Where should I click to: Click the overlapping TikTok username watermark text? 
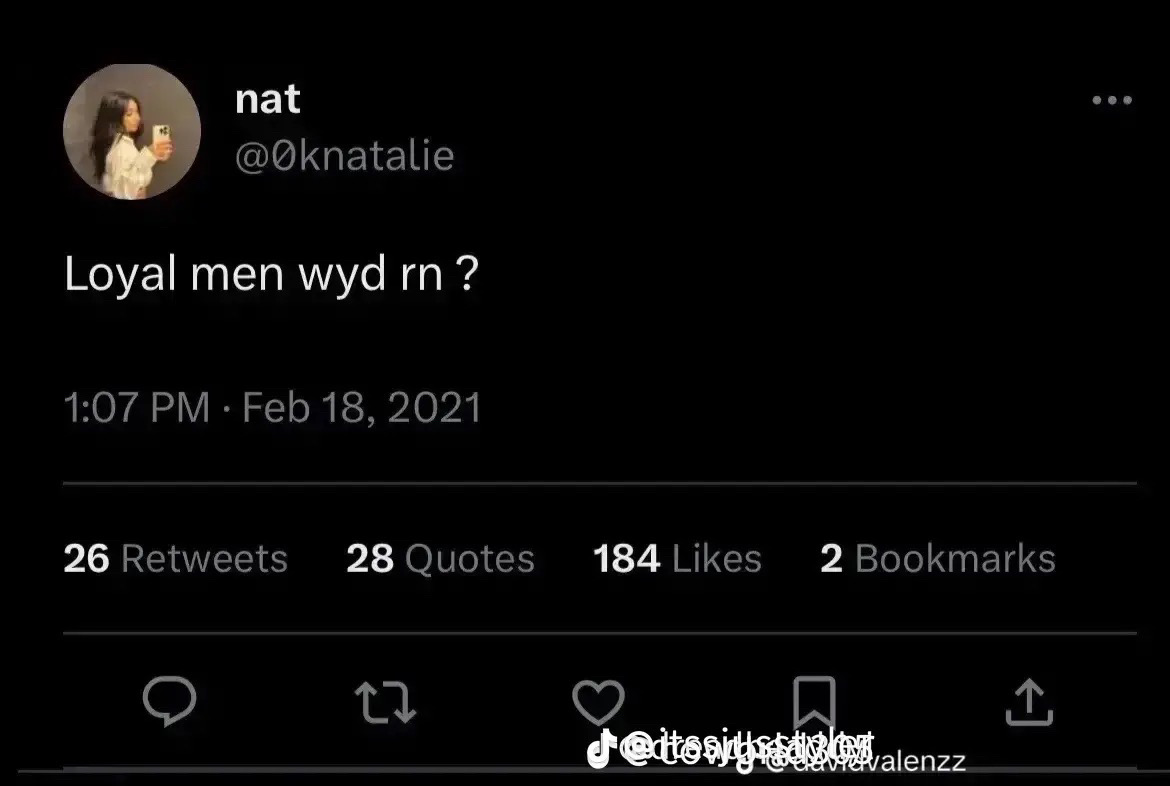click(791, 750)
